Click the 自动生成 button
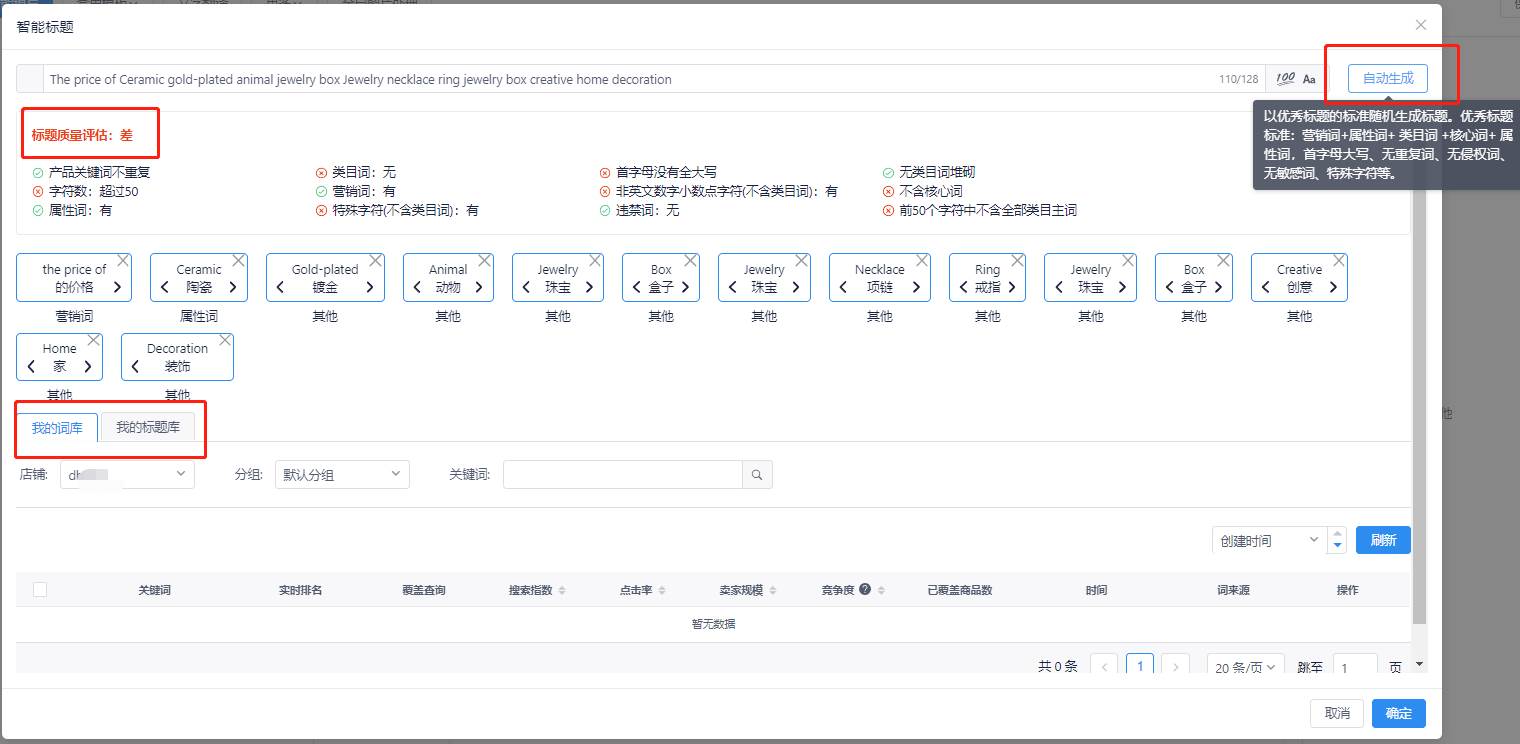 point(1387,78)
